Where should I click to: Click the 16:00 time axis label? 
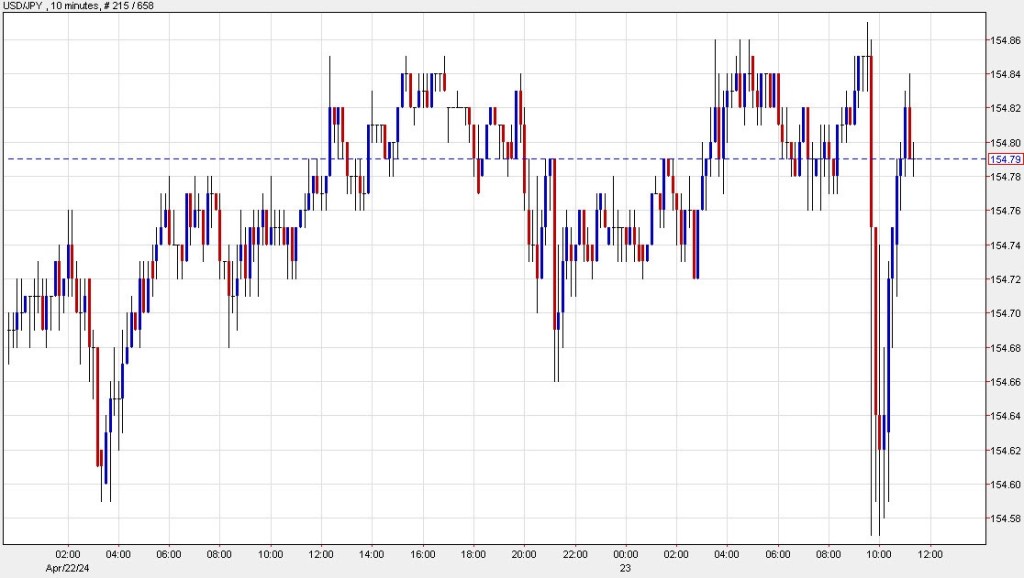tap(423, 554)
